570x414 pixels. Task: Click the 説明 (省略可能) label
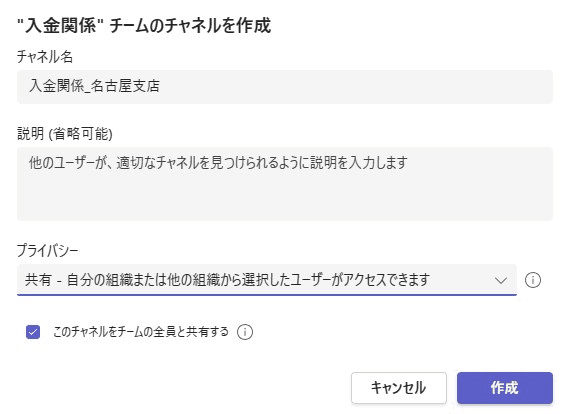click(x=65, y=134)
